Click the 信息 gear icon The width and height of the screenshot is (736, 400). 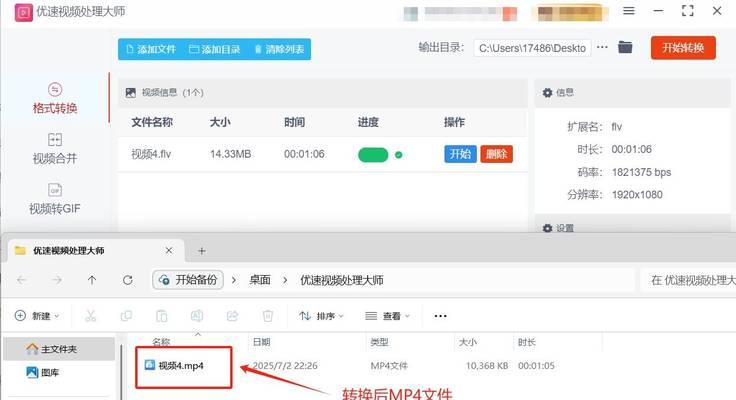[x=547, y=92]
